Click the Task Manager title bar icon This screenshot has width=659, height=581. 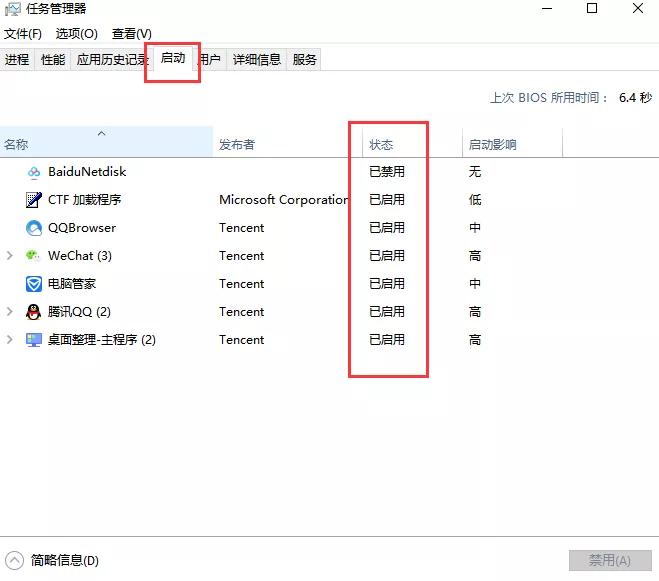pos(13,9)
